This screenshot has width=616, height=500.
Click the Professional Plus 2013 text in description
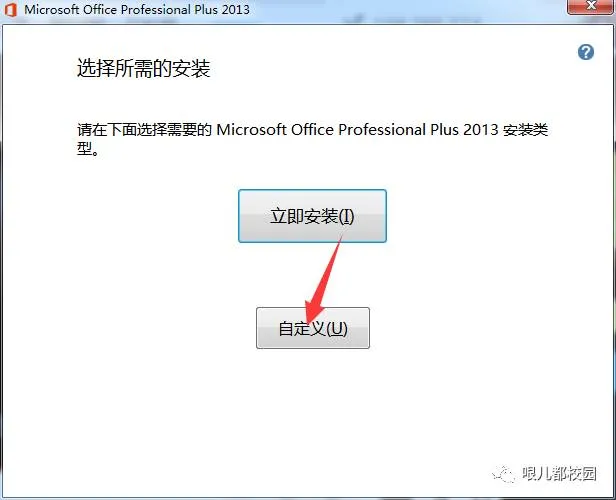coord(418,130)
